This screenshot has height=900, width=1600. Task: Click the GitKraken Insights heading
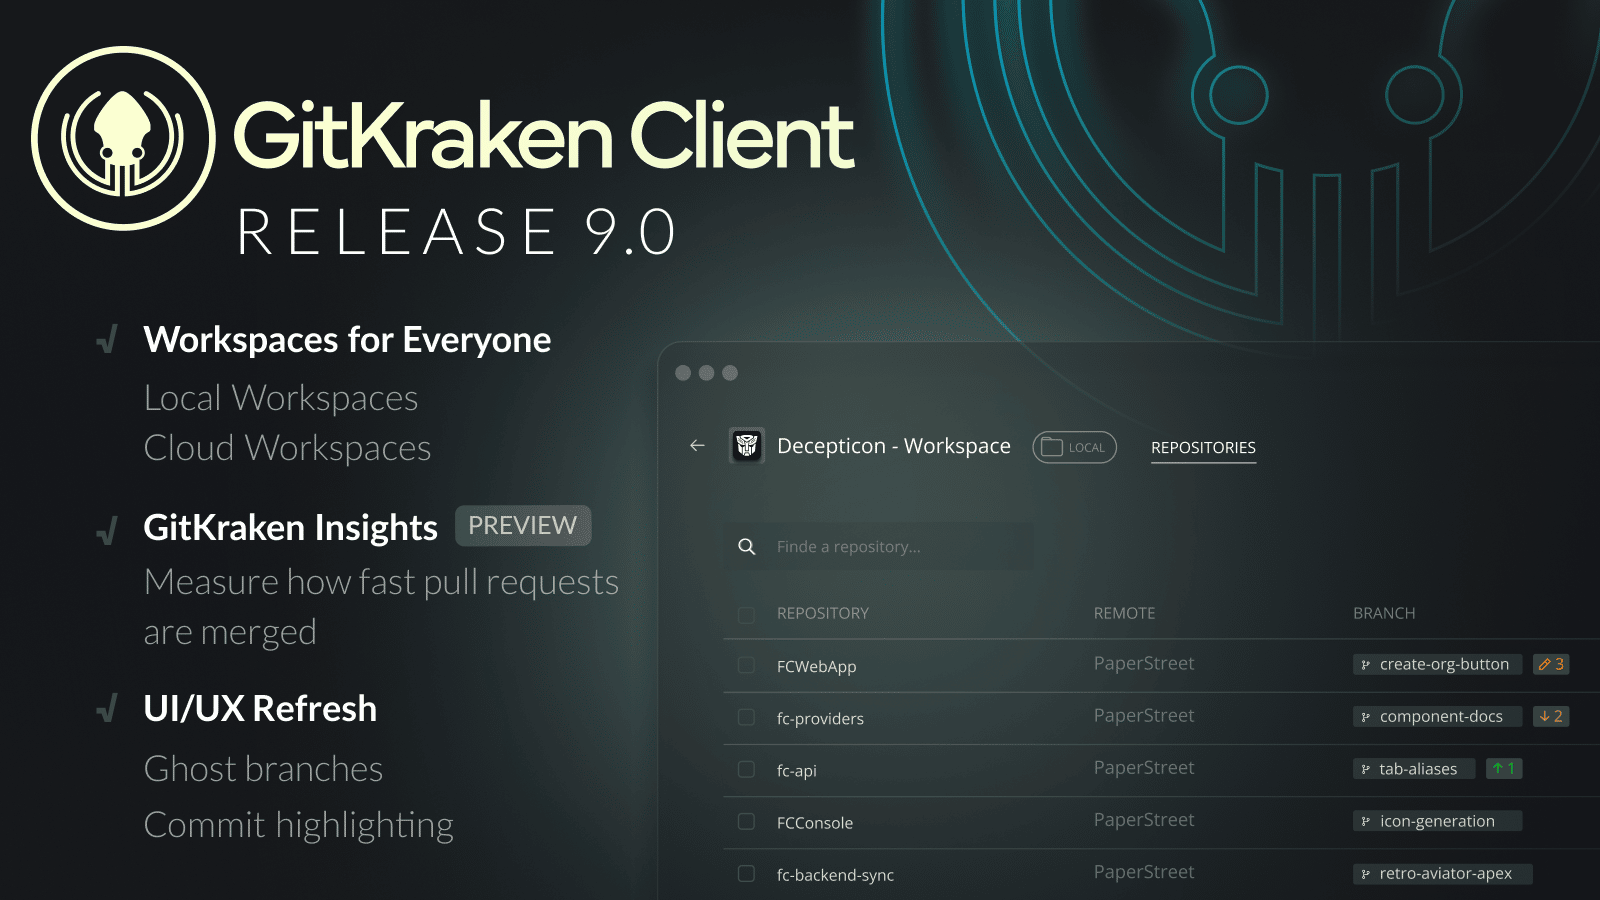pos(290,527)
